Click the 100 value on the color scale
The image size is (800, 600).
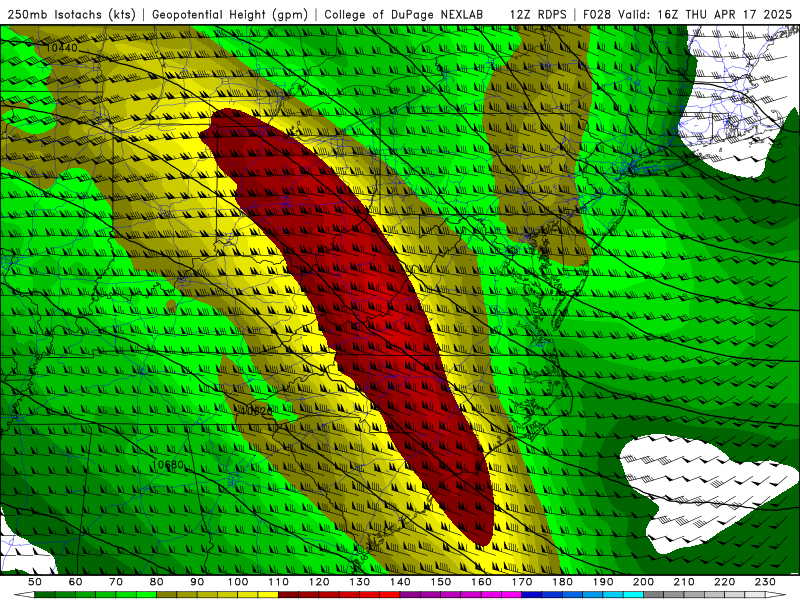tap(238, 582)
